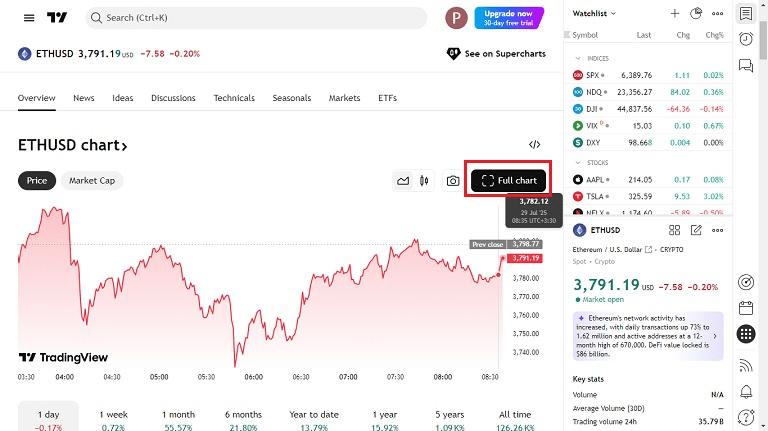Select AAPL row in watchlist
The height and width of the screenshot is (431, 768).
[648, 180]
